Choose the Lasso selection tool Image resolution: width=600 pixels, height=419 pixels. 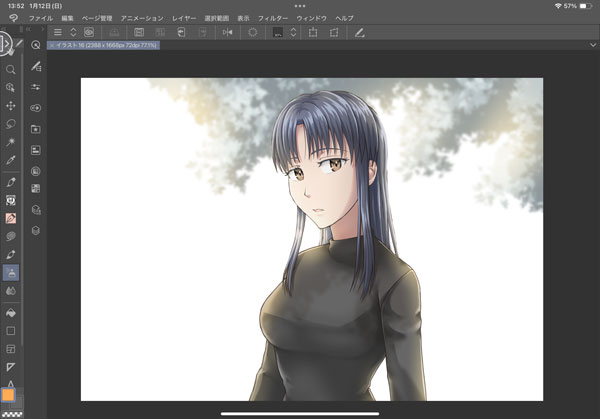(11, 123)
